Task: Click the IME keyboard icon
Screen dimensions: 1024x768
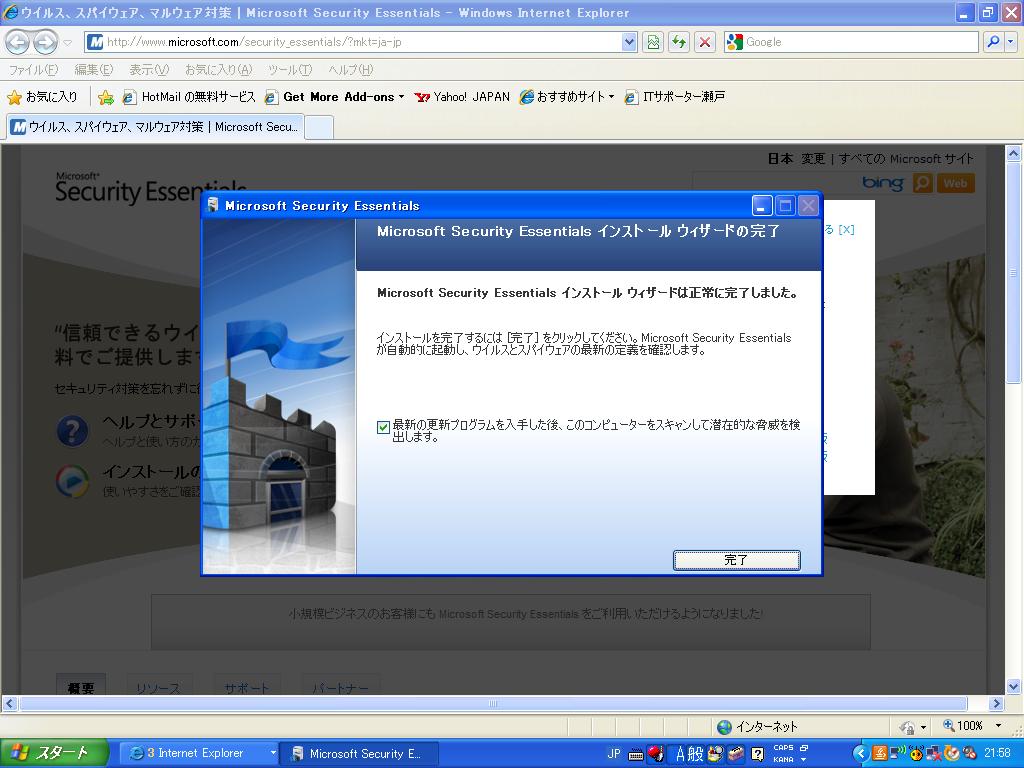Action: click(635, 754)
